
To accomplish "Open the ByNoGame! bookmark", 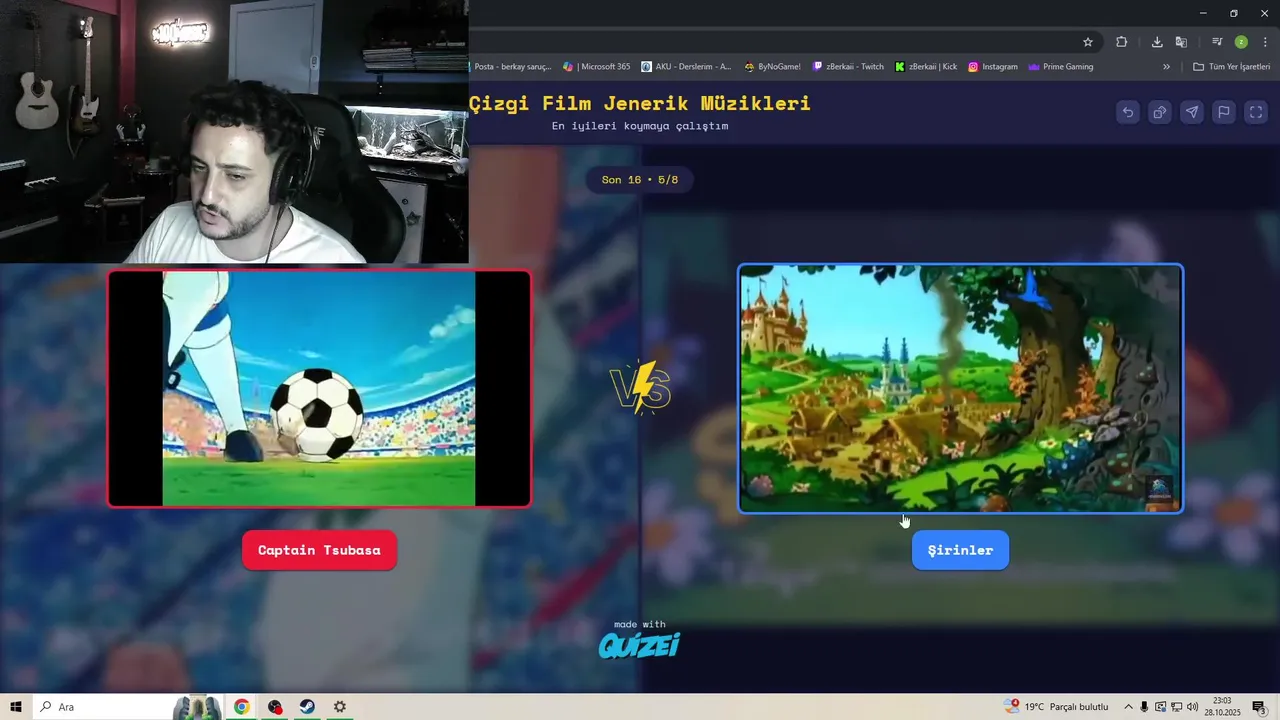I will pos(773,67).
